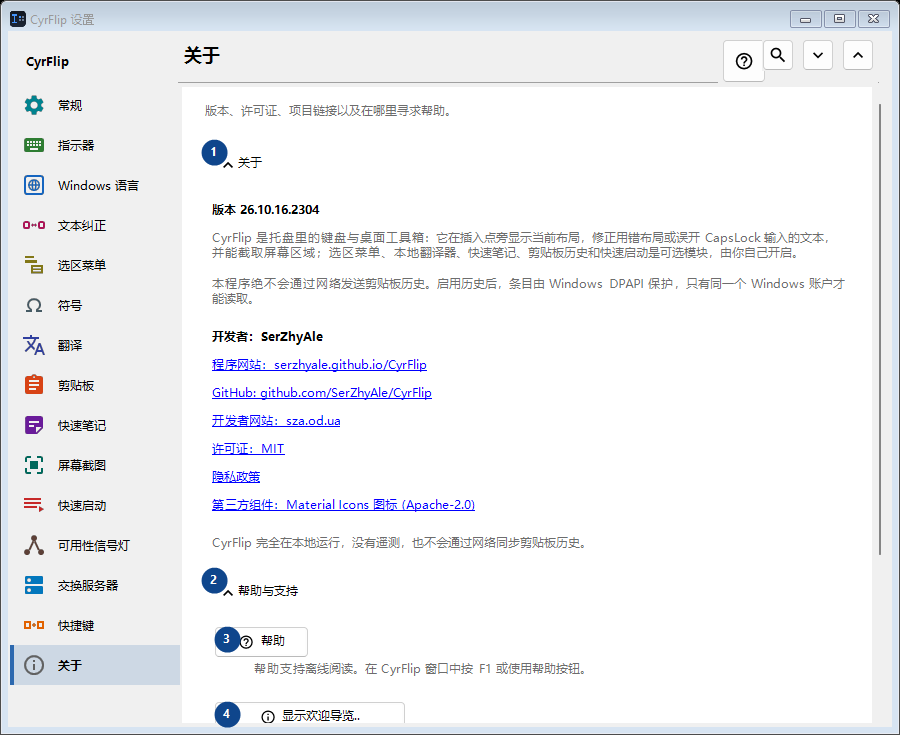Select the 符号 omega icon
The height and width of the screenshot is (735, 900).
[34, 305]
